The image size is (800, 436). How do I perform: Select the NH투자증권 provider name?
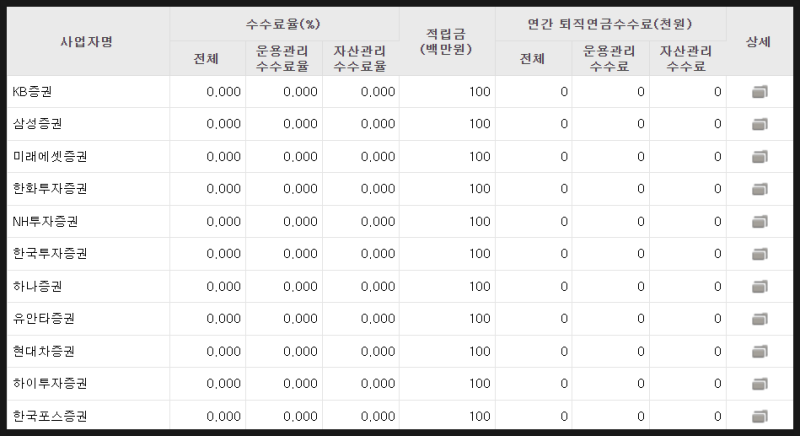click(x=45, y=221)
